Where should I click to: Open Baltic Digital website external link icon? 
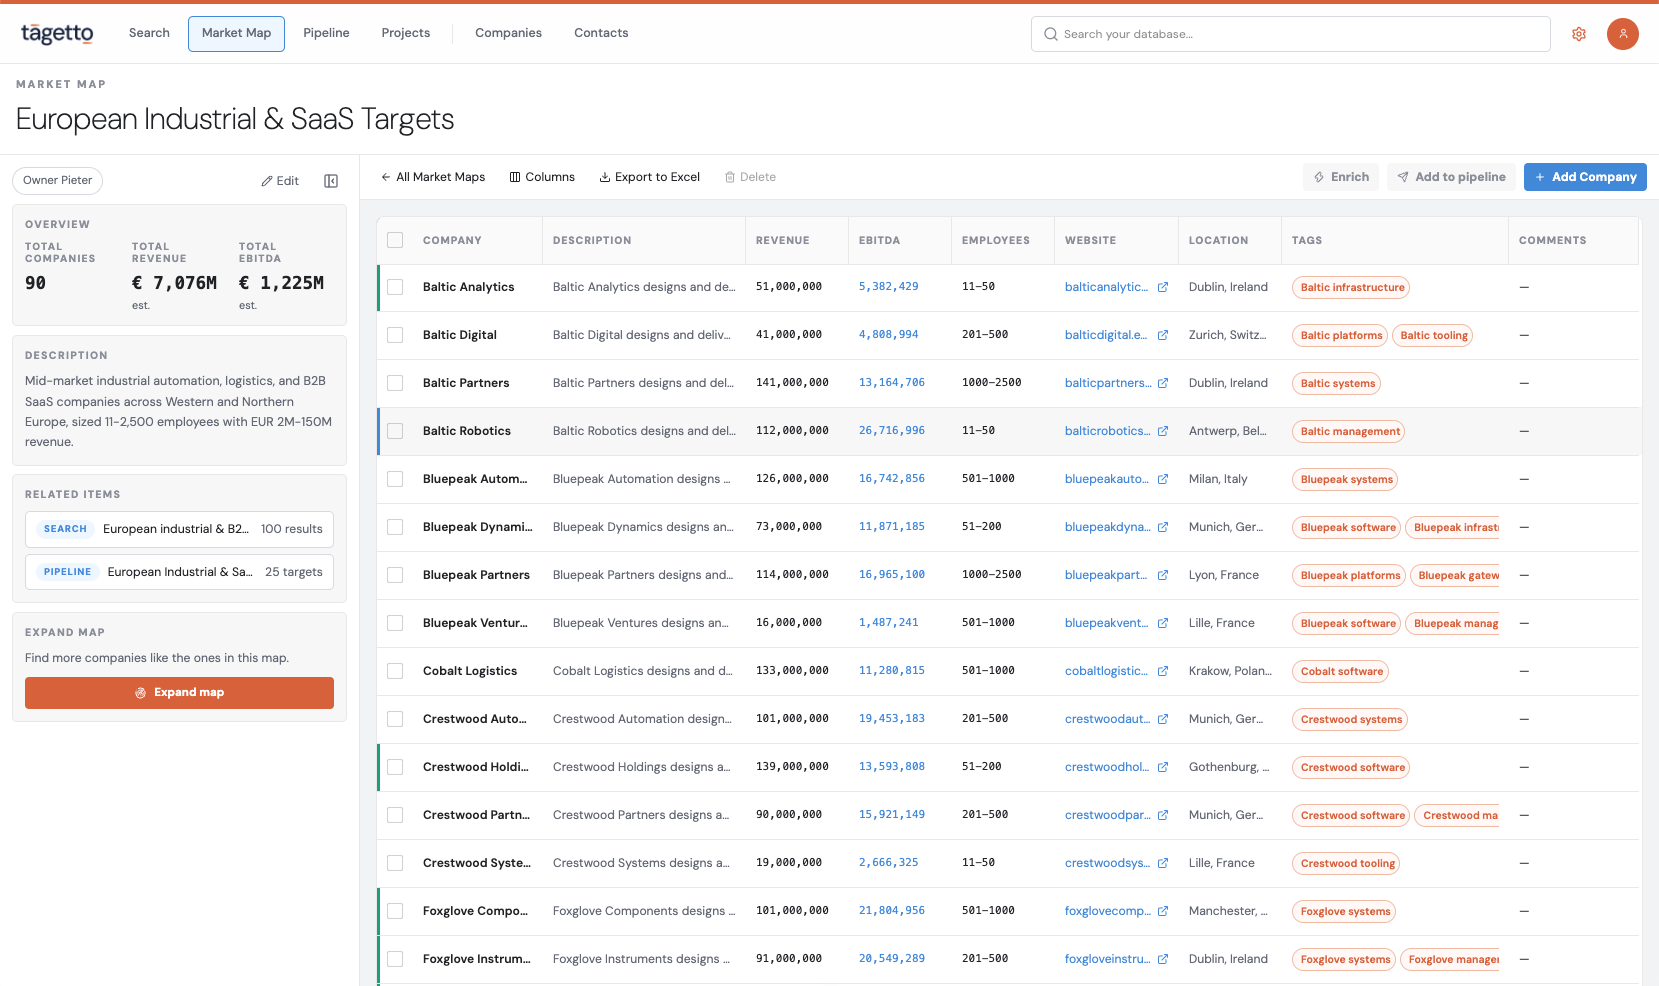tap(1163, 335)
